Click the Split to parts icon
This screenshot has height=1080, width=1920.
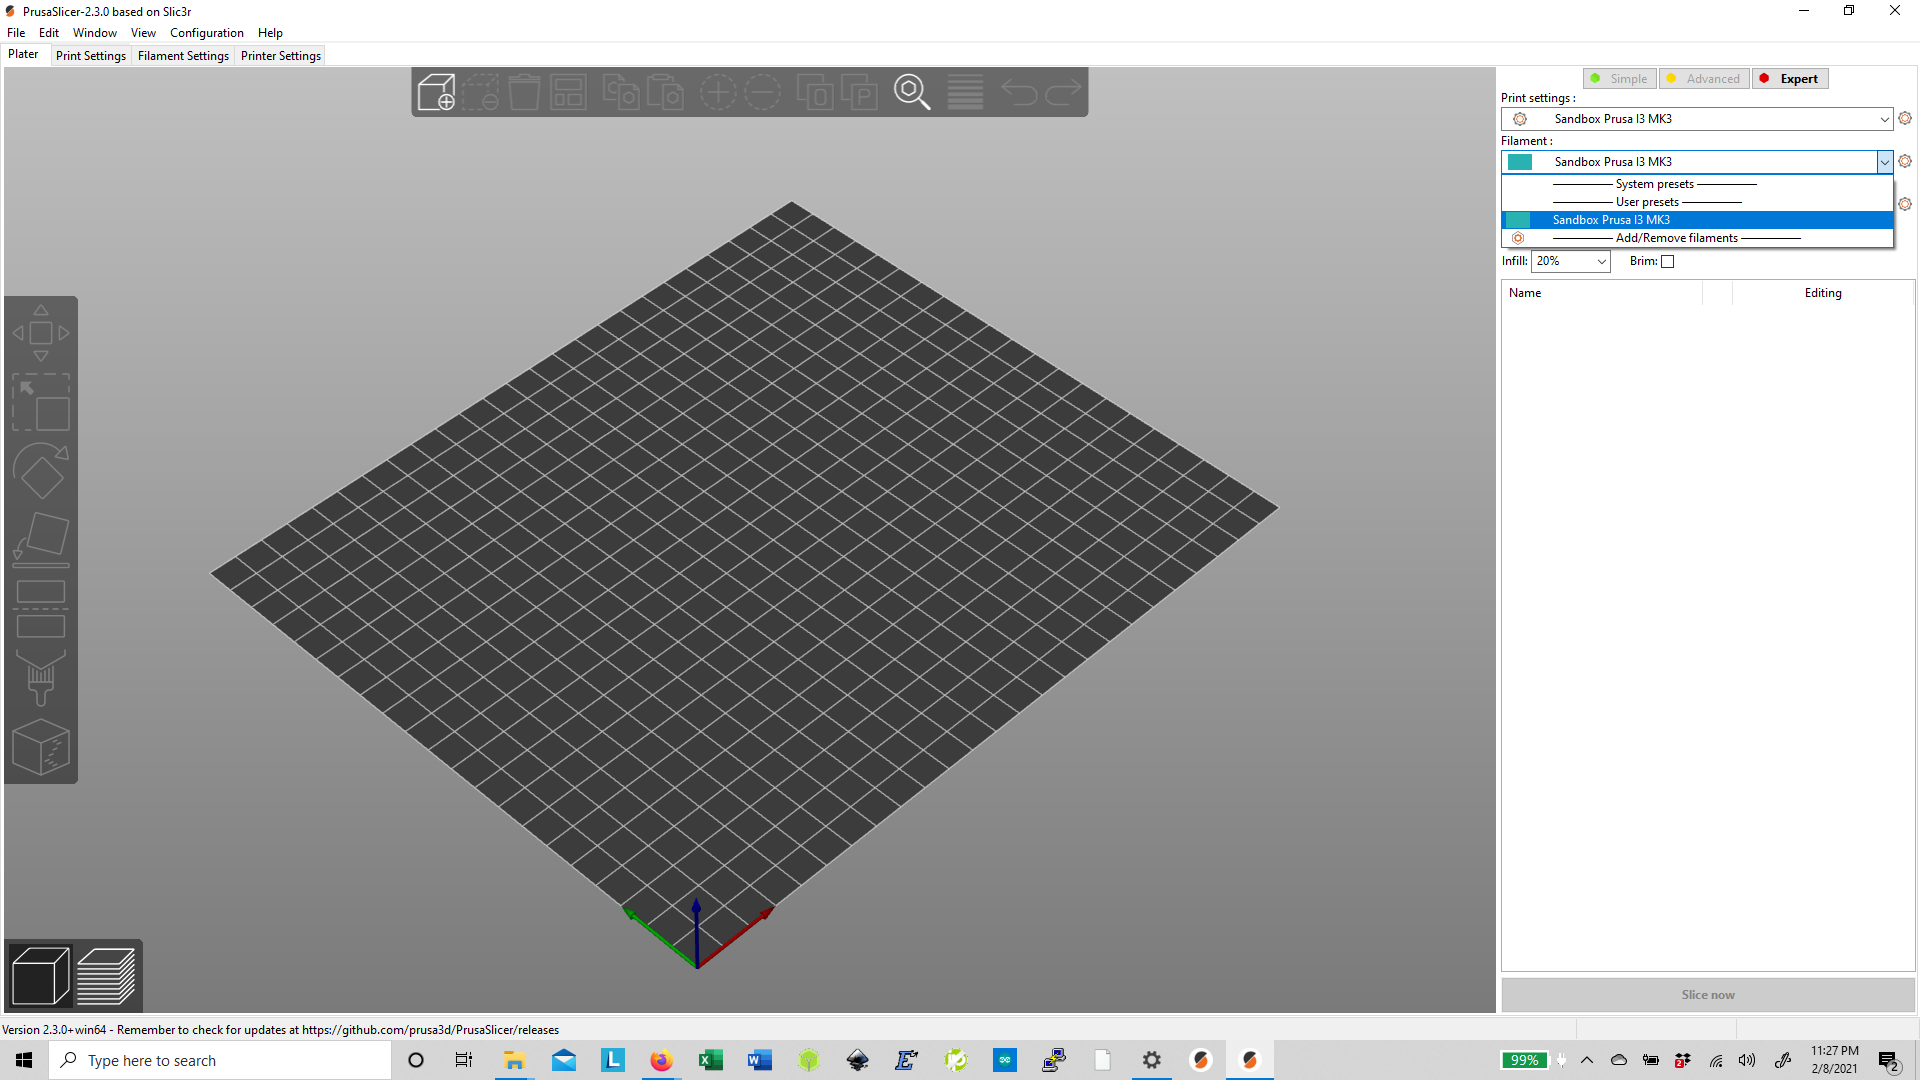tap(859, 92)
